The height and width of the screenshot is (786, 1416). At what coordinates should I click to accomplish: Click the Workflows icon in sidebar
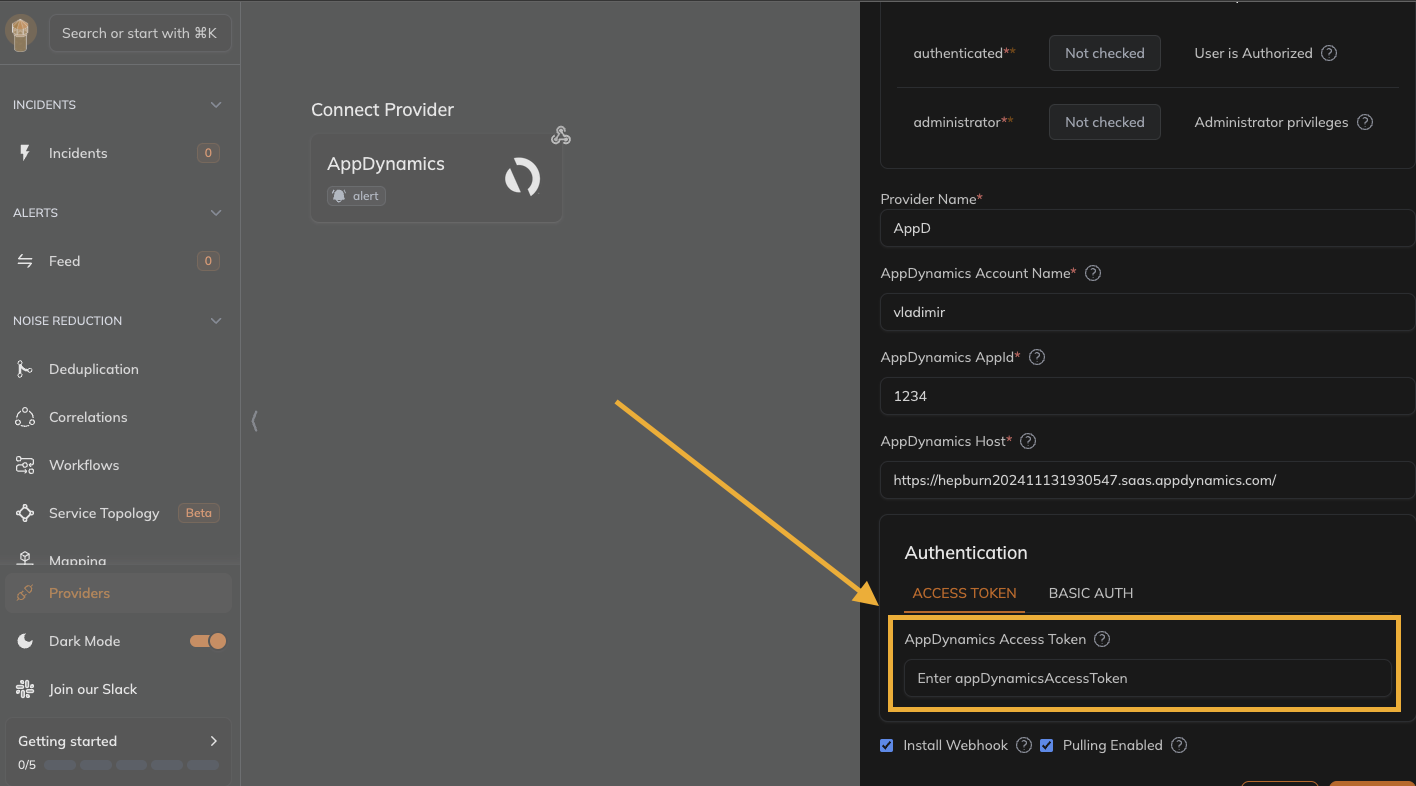coord(25,465)
